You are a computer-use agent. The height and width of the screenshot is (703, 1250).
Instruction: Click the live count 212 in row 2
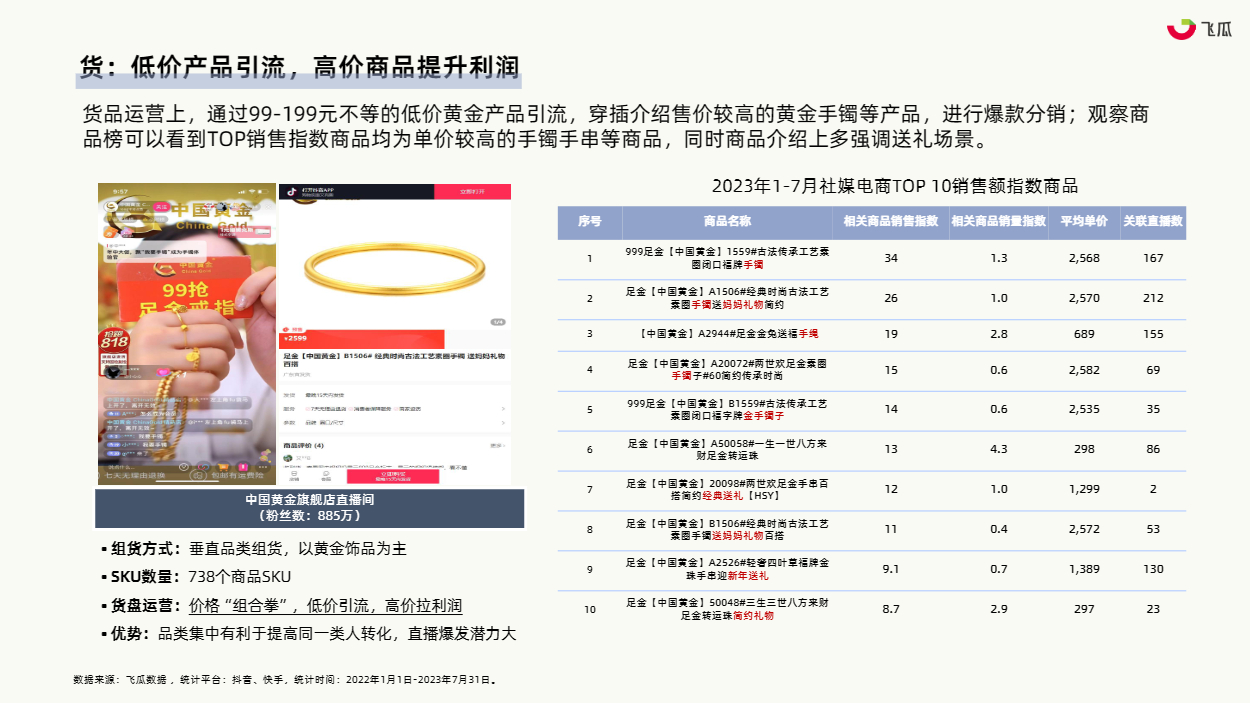coord(1153,298)
